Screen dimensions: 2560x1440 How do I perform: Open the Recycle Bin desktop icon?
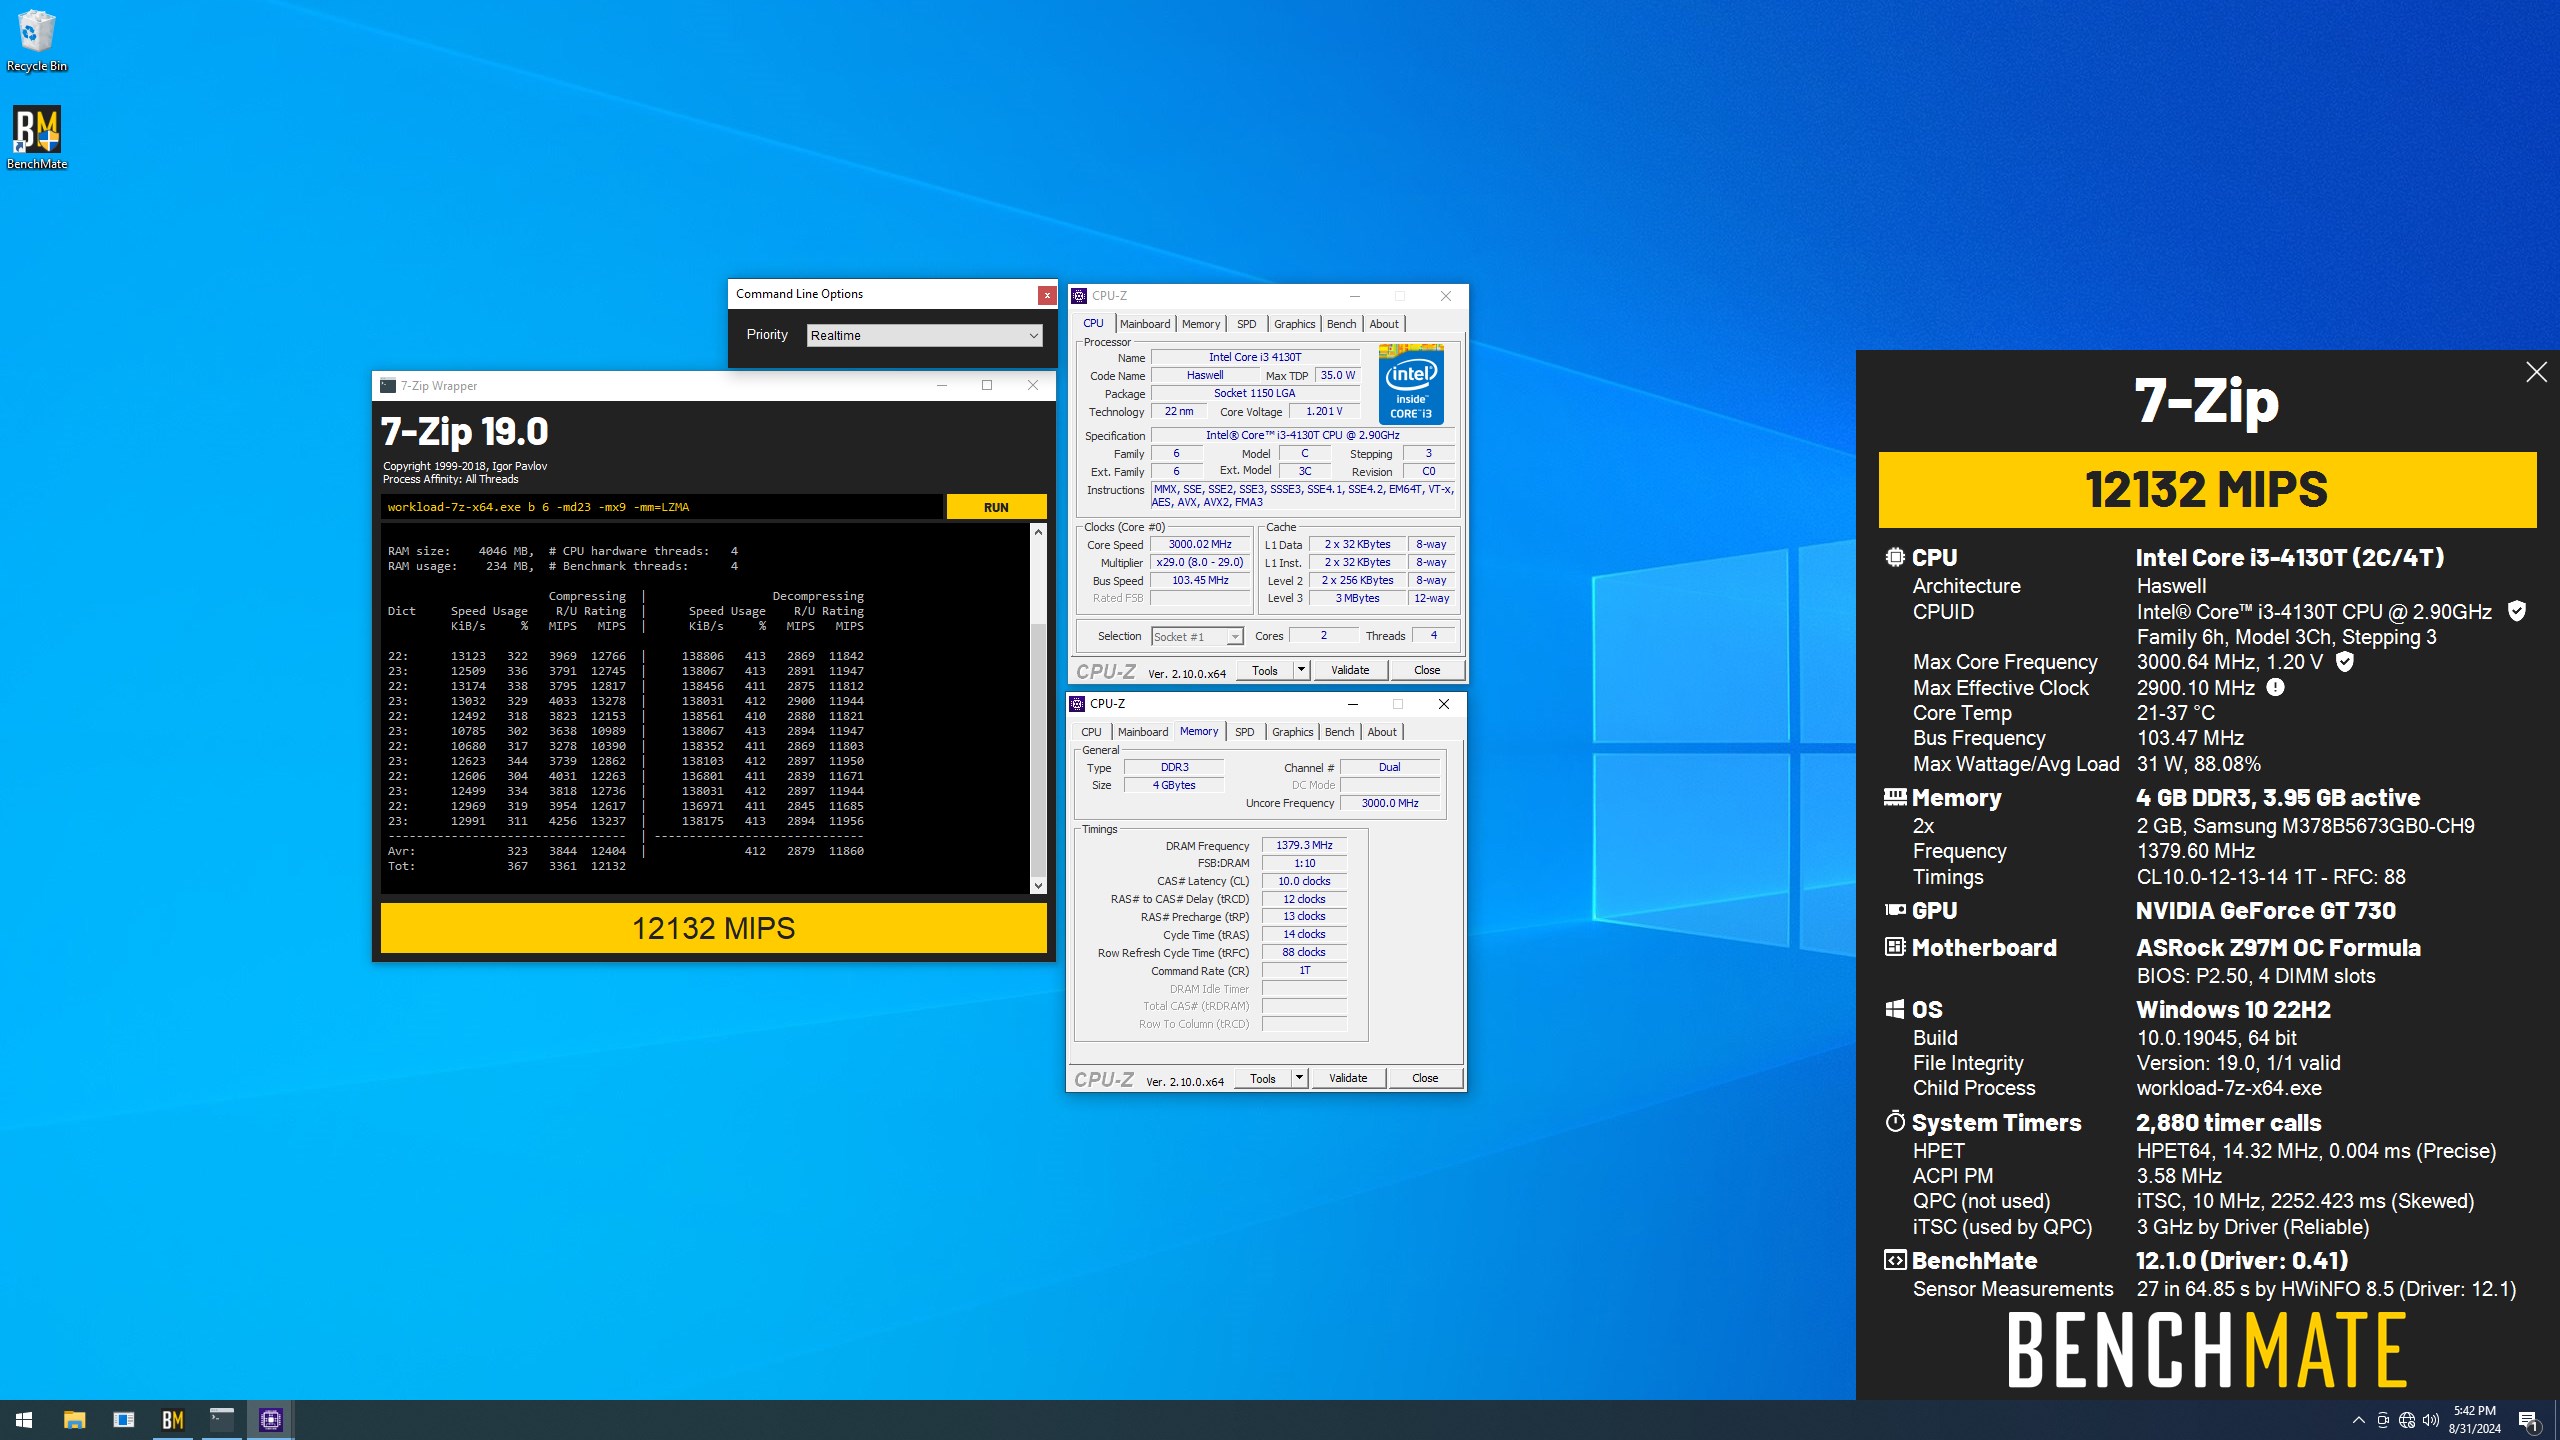(37, 40)
